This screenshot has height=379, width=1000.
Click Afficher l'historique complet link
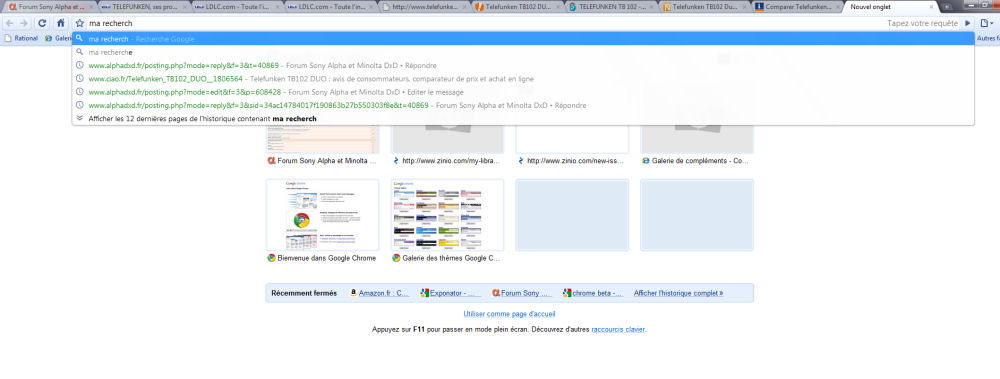point(678,294)
